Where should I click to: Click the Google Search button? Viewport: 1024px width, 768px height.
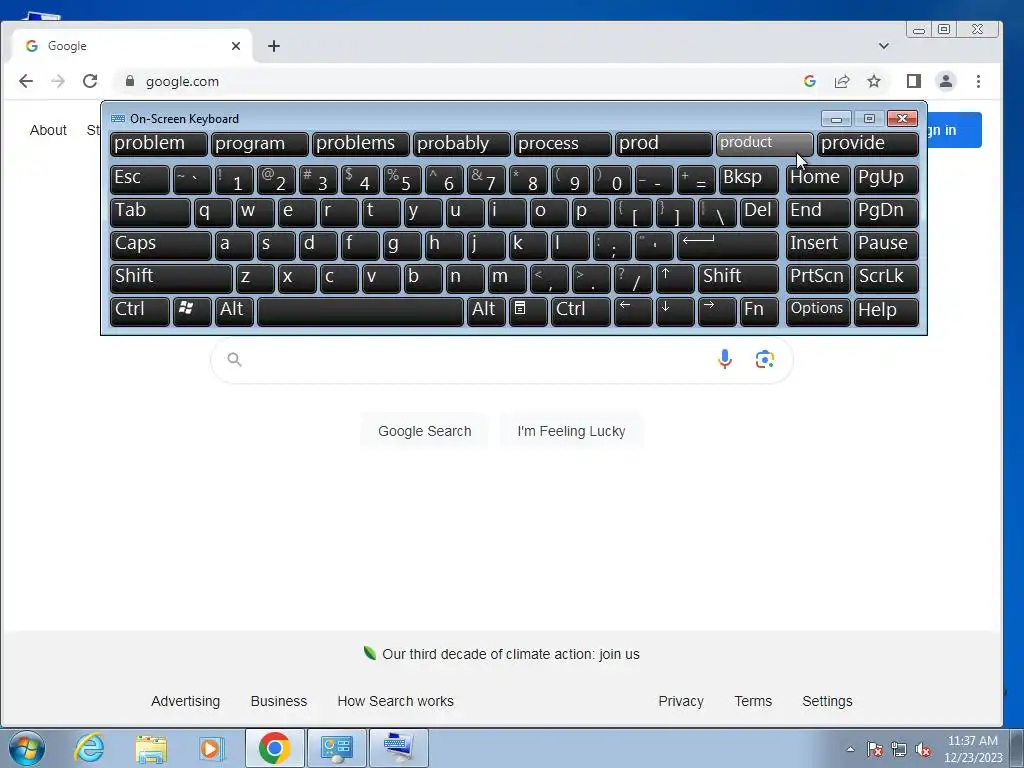pyautogui.click(x=424, y=431)
